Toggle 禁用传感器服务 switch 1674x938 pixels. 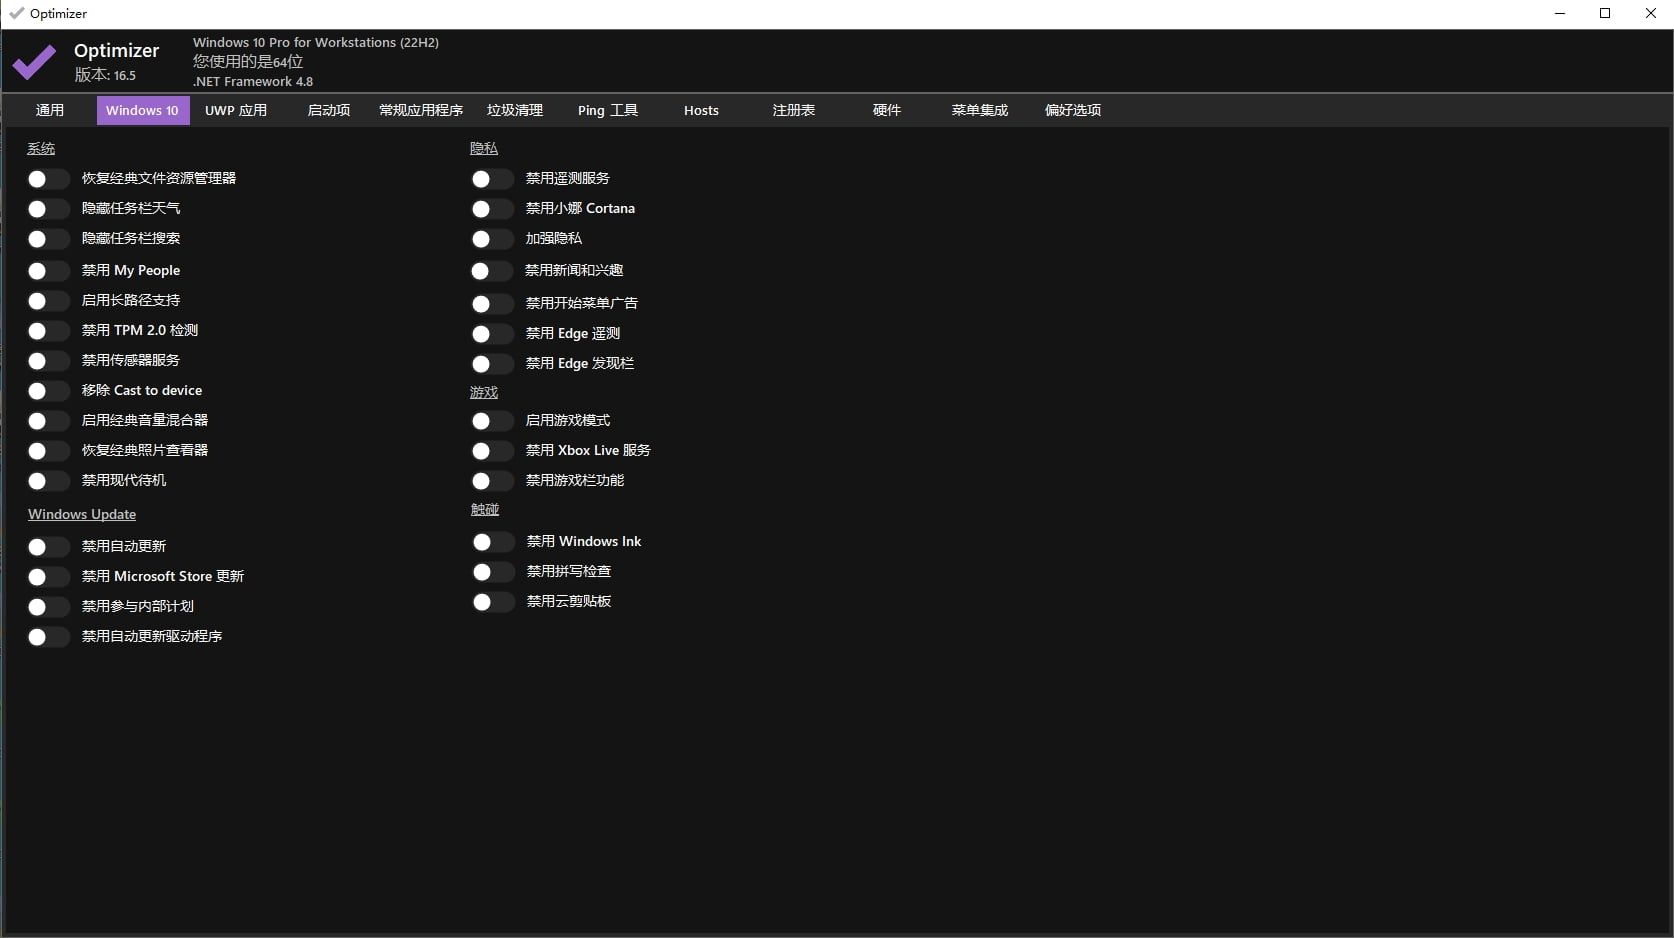click(x=47, y=361)
